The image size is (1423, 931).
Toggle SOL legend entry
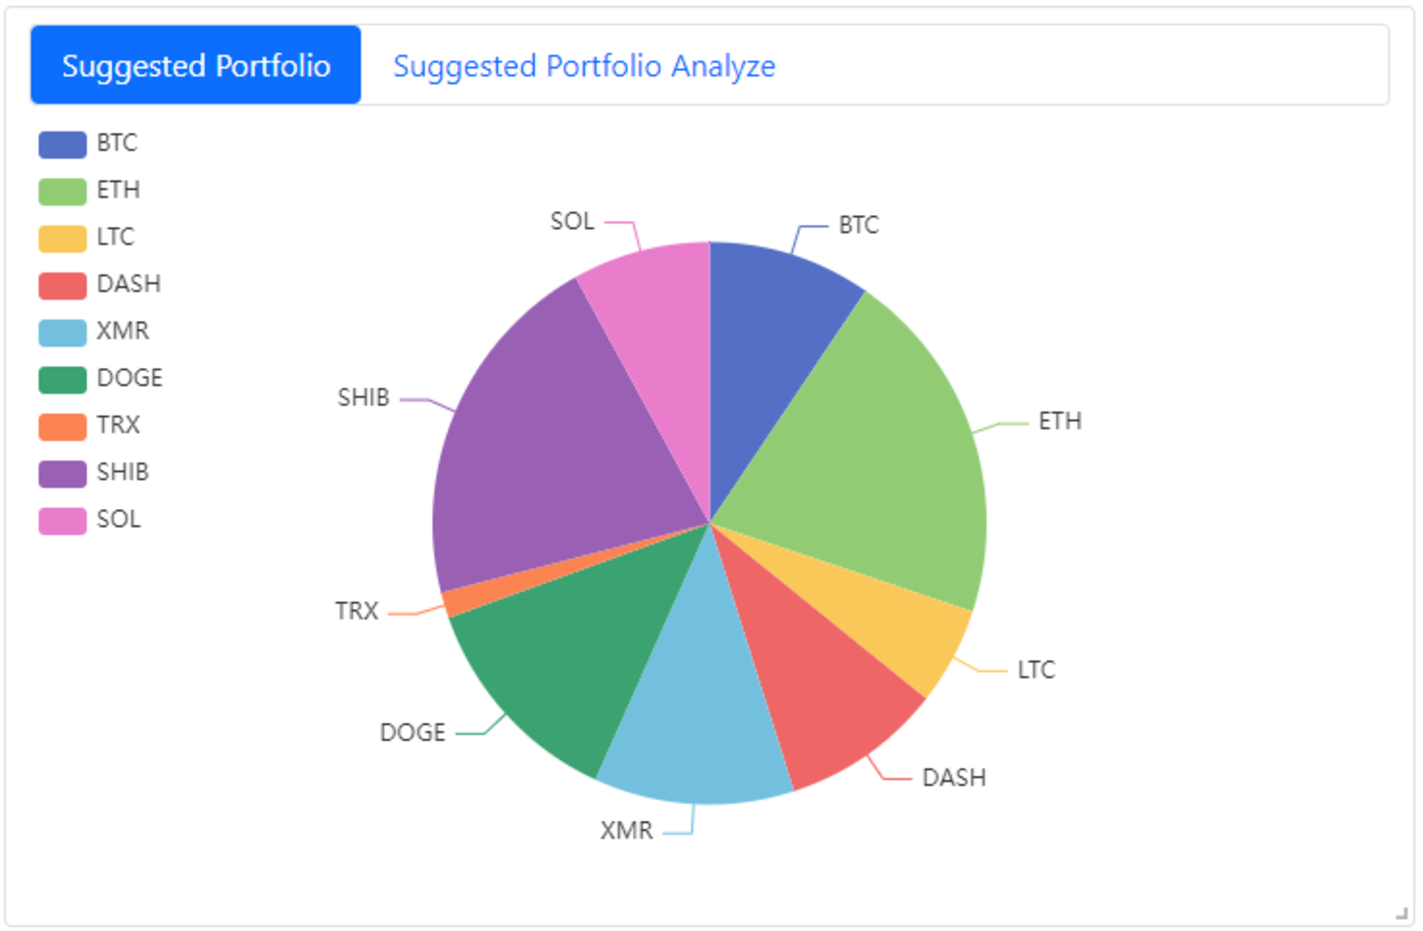[x=89, y=520]
